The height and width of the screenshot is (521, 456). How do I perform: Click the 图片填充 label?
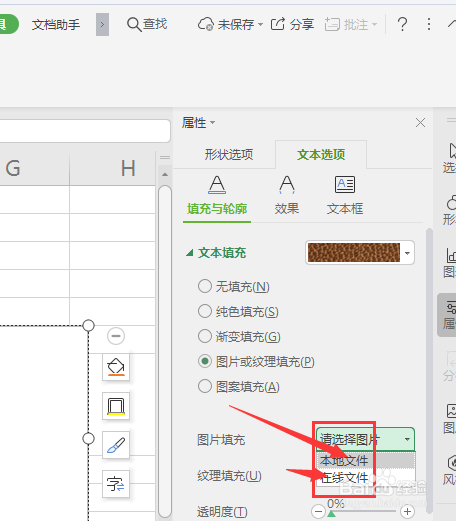click(221, 440)
